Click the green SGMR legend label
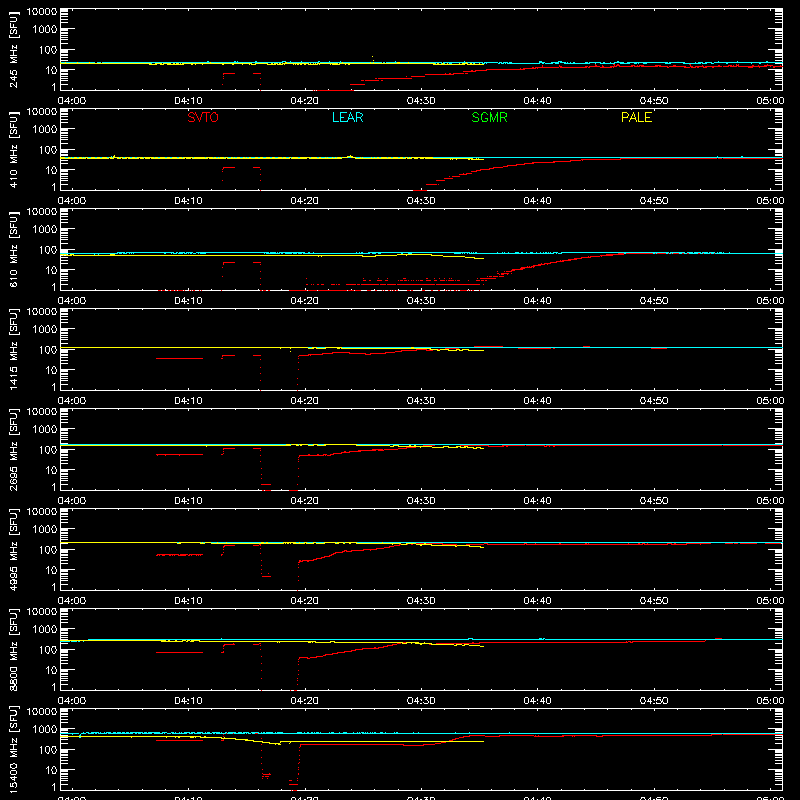 (489, 117)
